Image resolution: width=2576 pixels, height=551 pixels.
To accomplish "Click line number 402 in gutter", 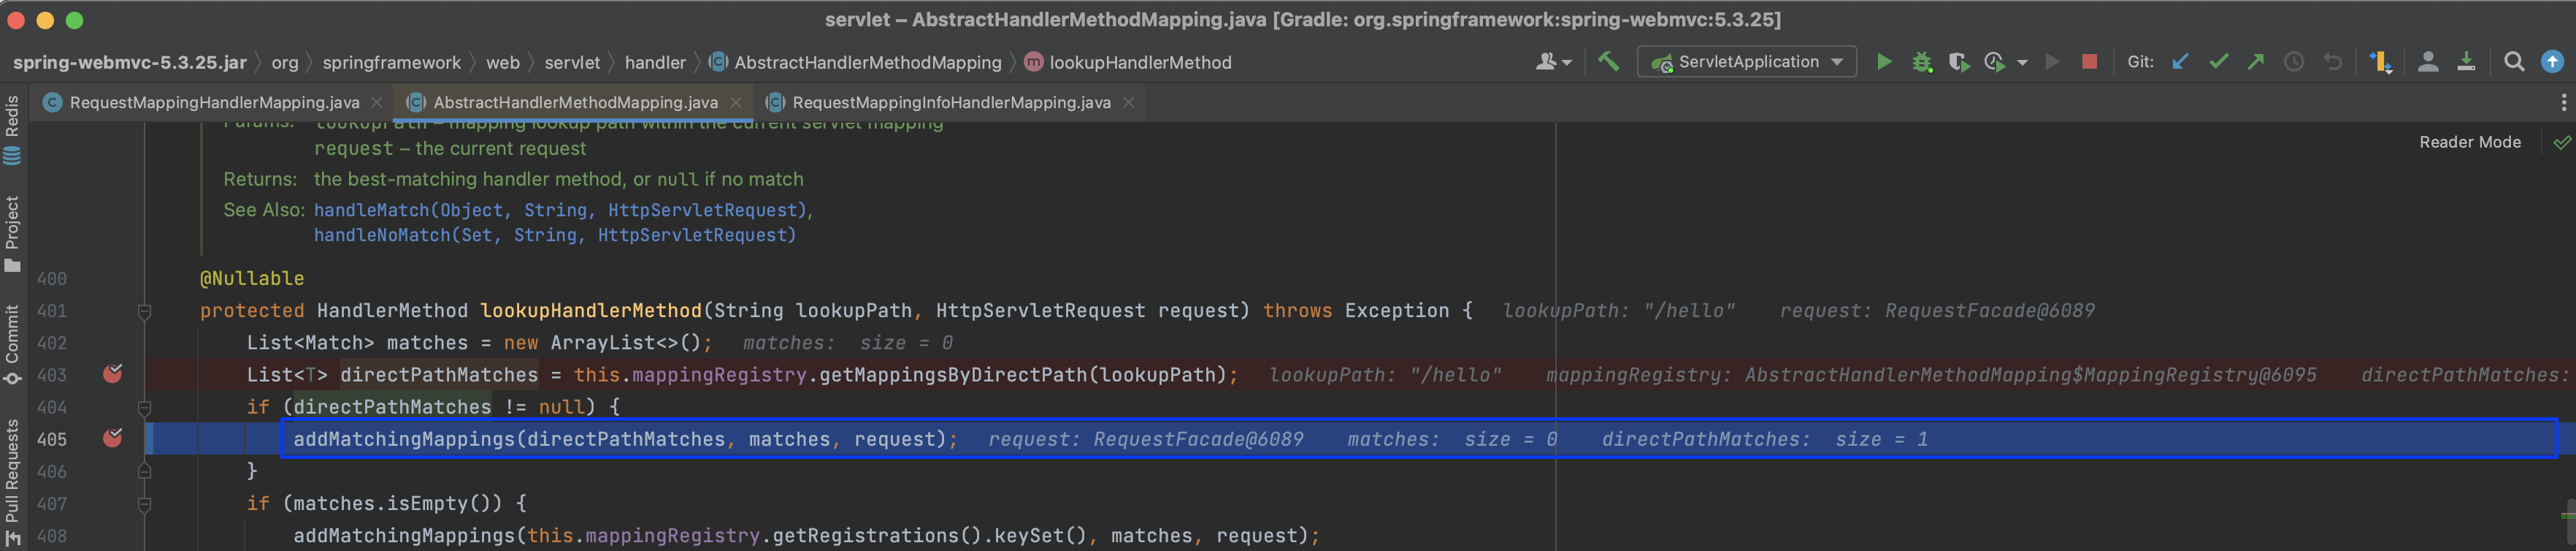I will 52,343.
